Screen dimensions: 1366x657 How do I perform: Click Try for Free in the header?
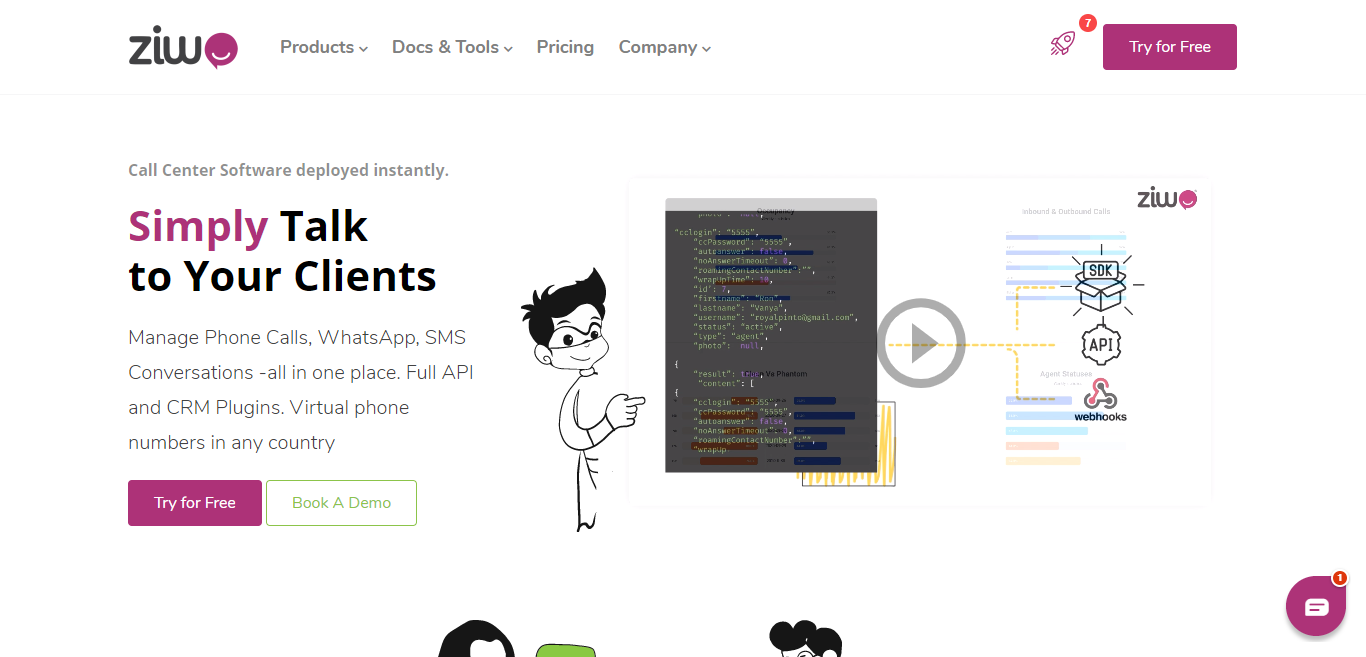tap(1170, 47)
